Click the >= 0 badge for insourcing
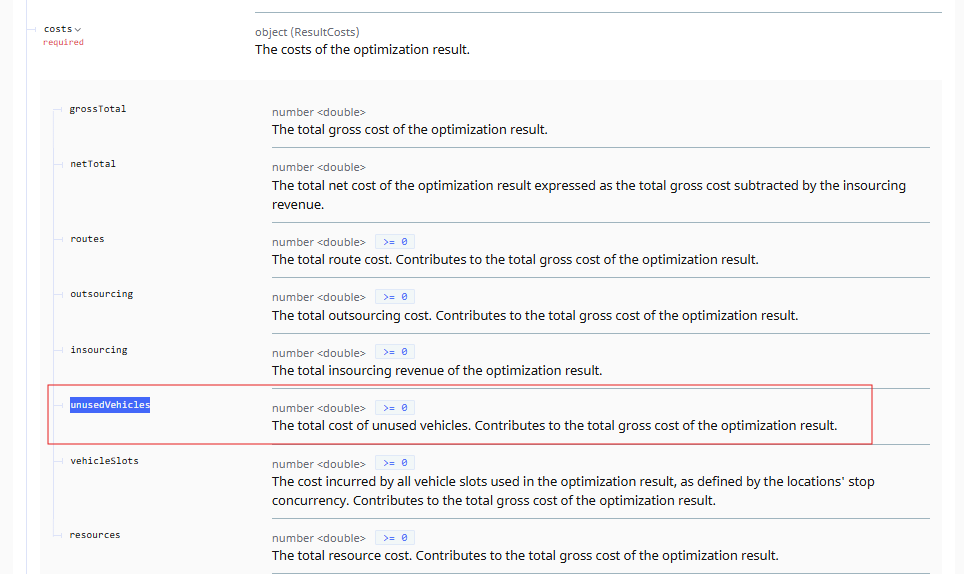This screenshot has width=964, height=574. point(394,353)
